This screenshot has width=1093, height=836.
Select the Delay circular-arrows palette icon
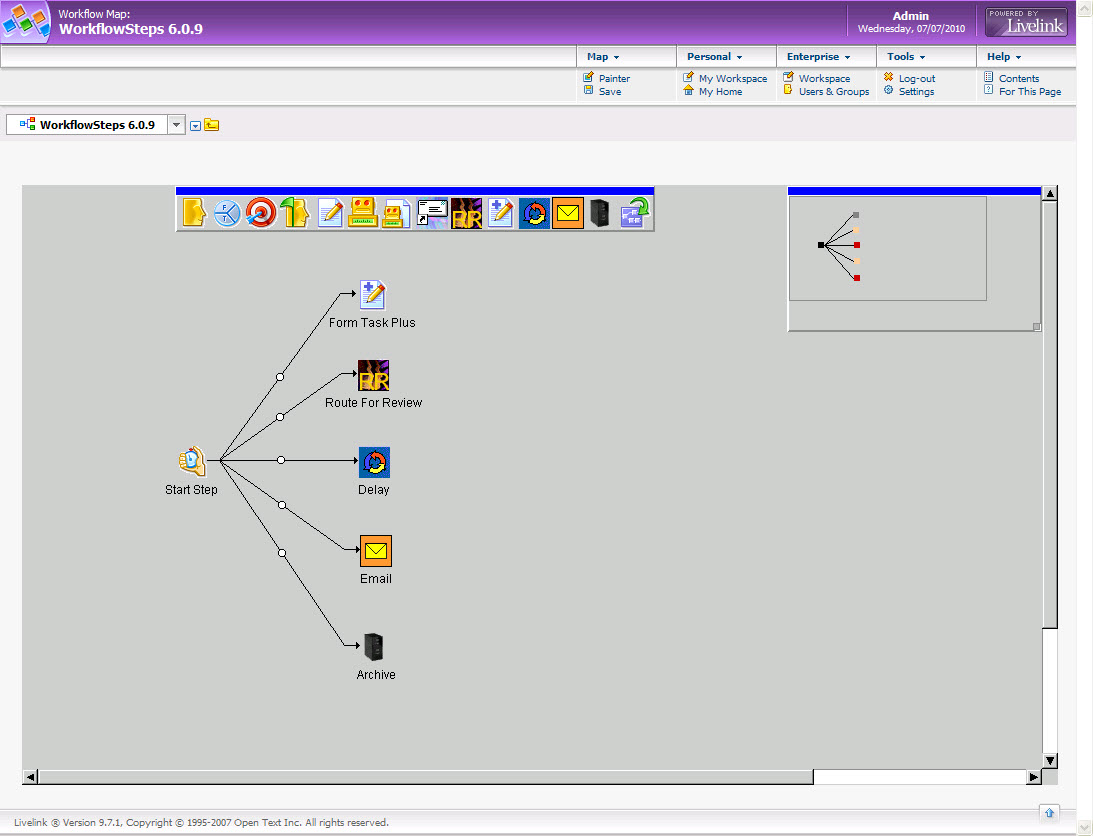(534, 213)
